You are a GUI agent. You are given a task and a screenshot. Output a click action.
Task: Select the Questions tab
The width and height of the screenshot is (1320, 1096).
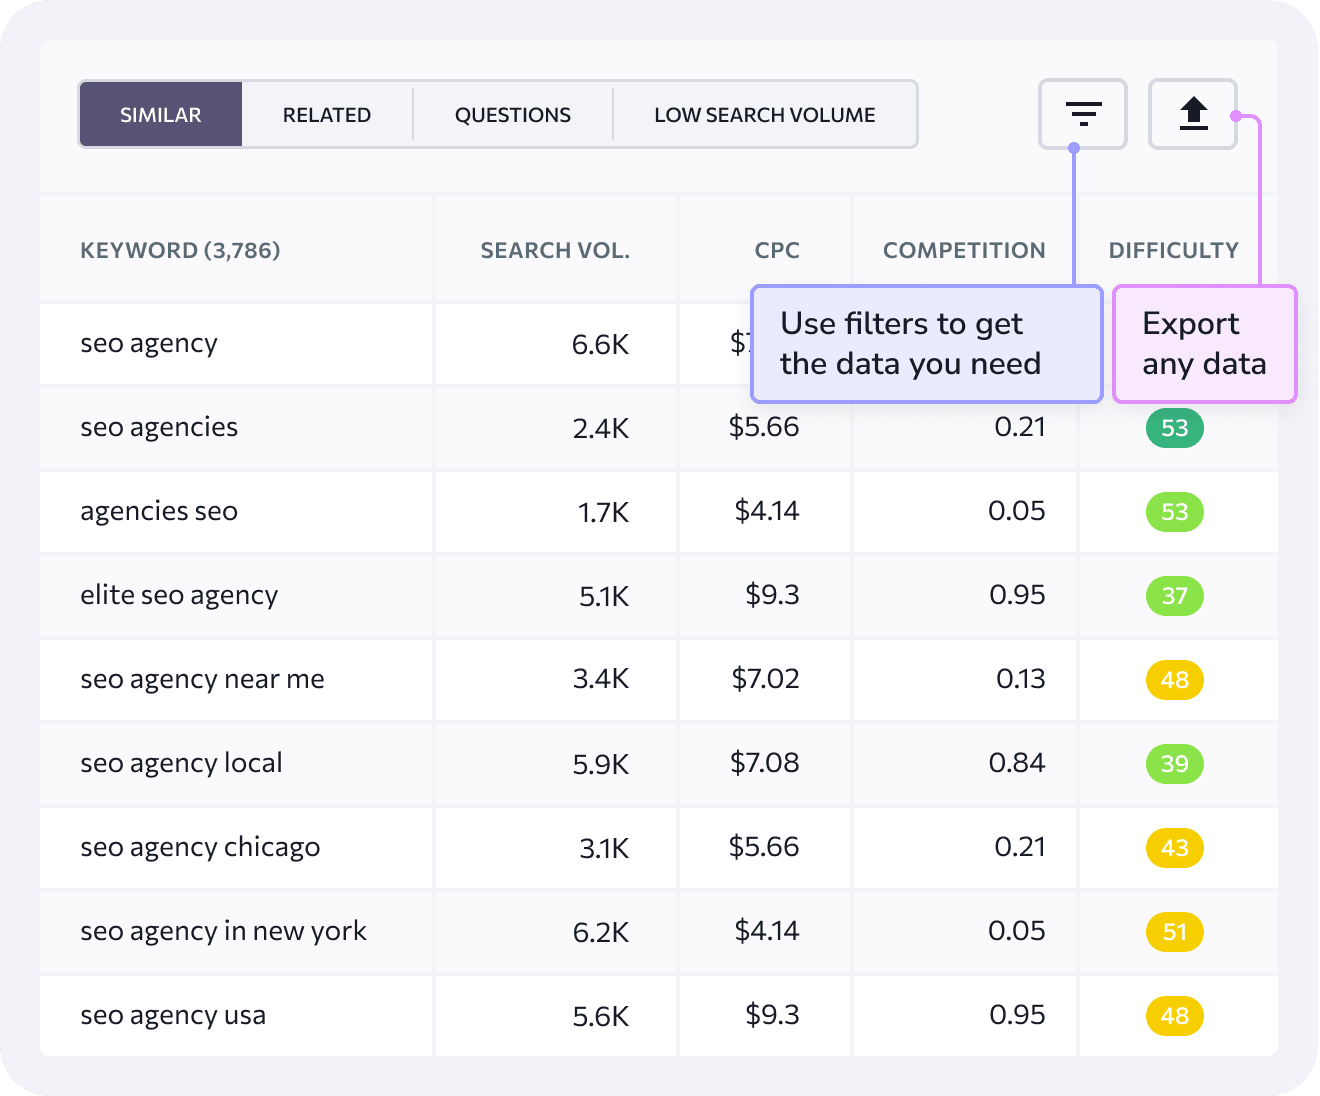513,115
